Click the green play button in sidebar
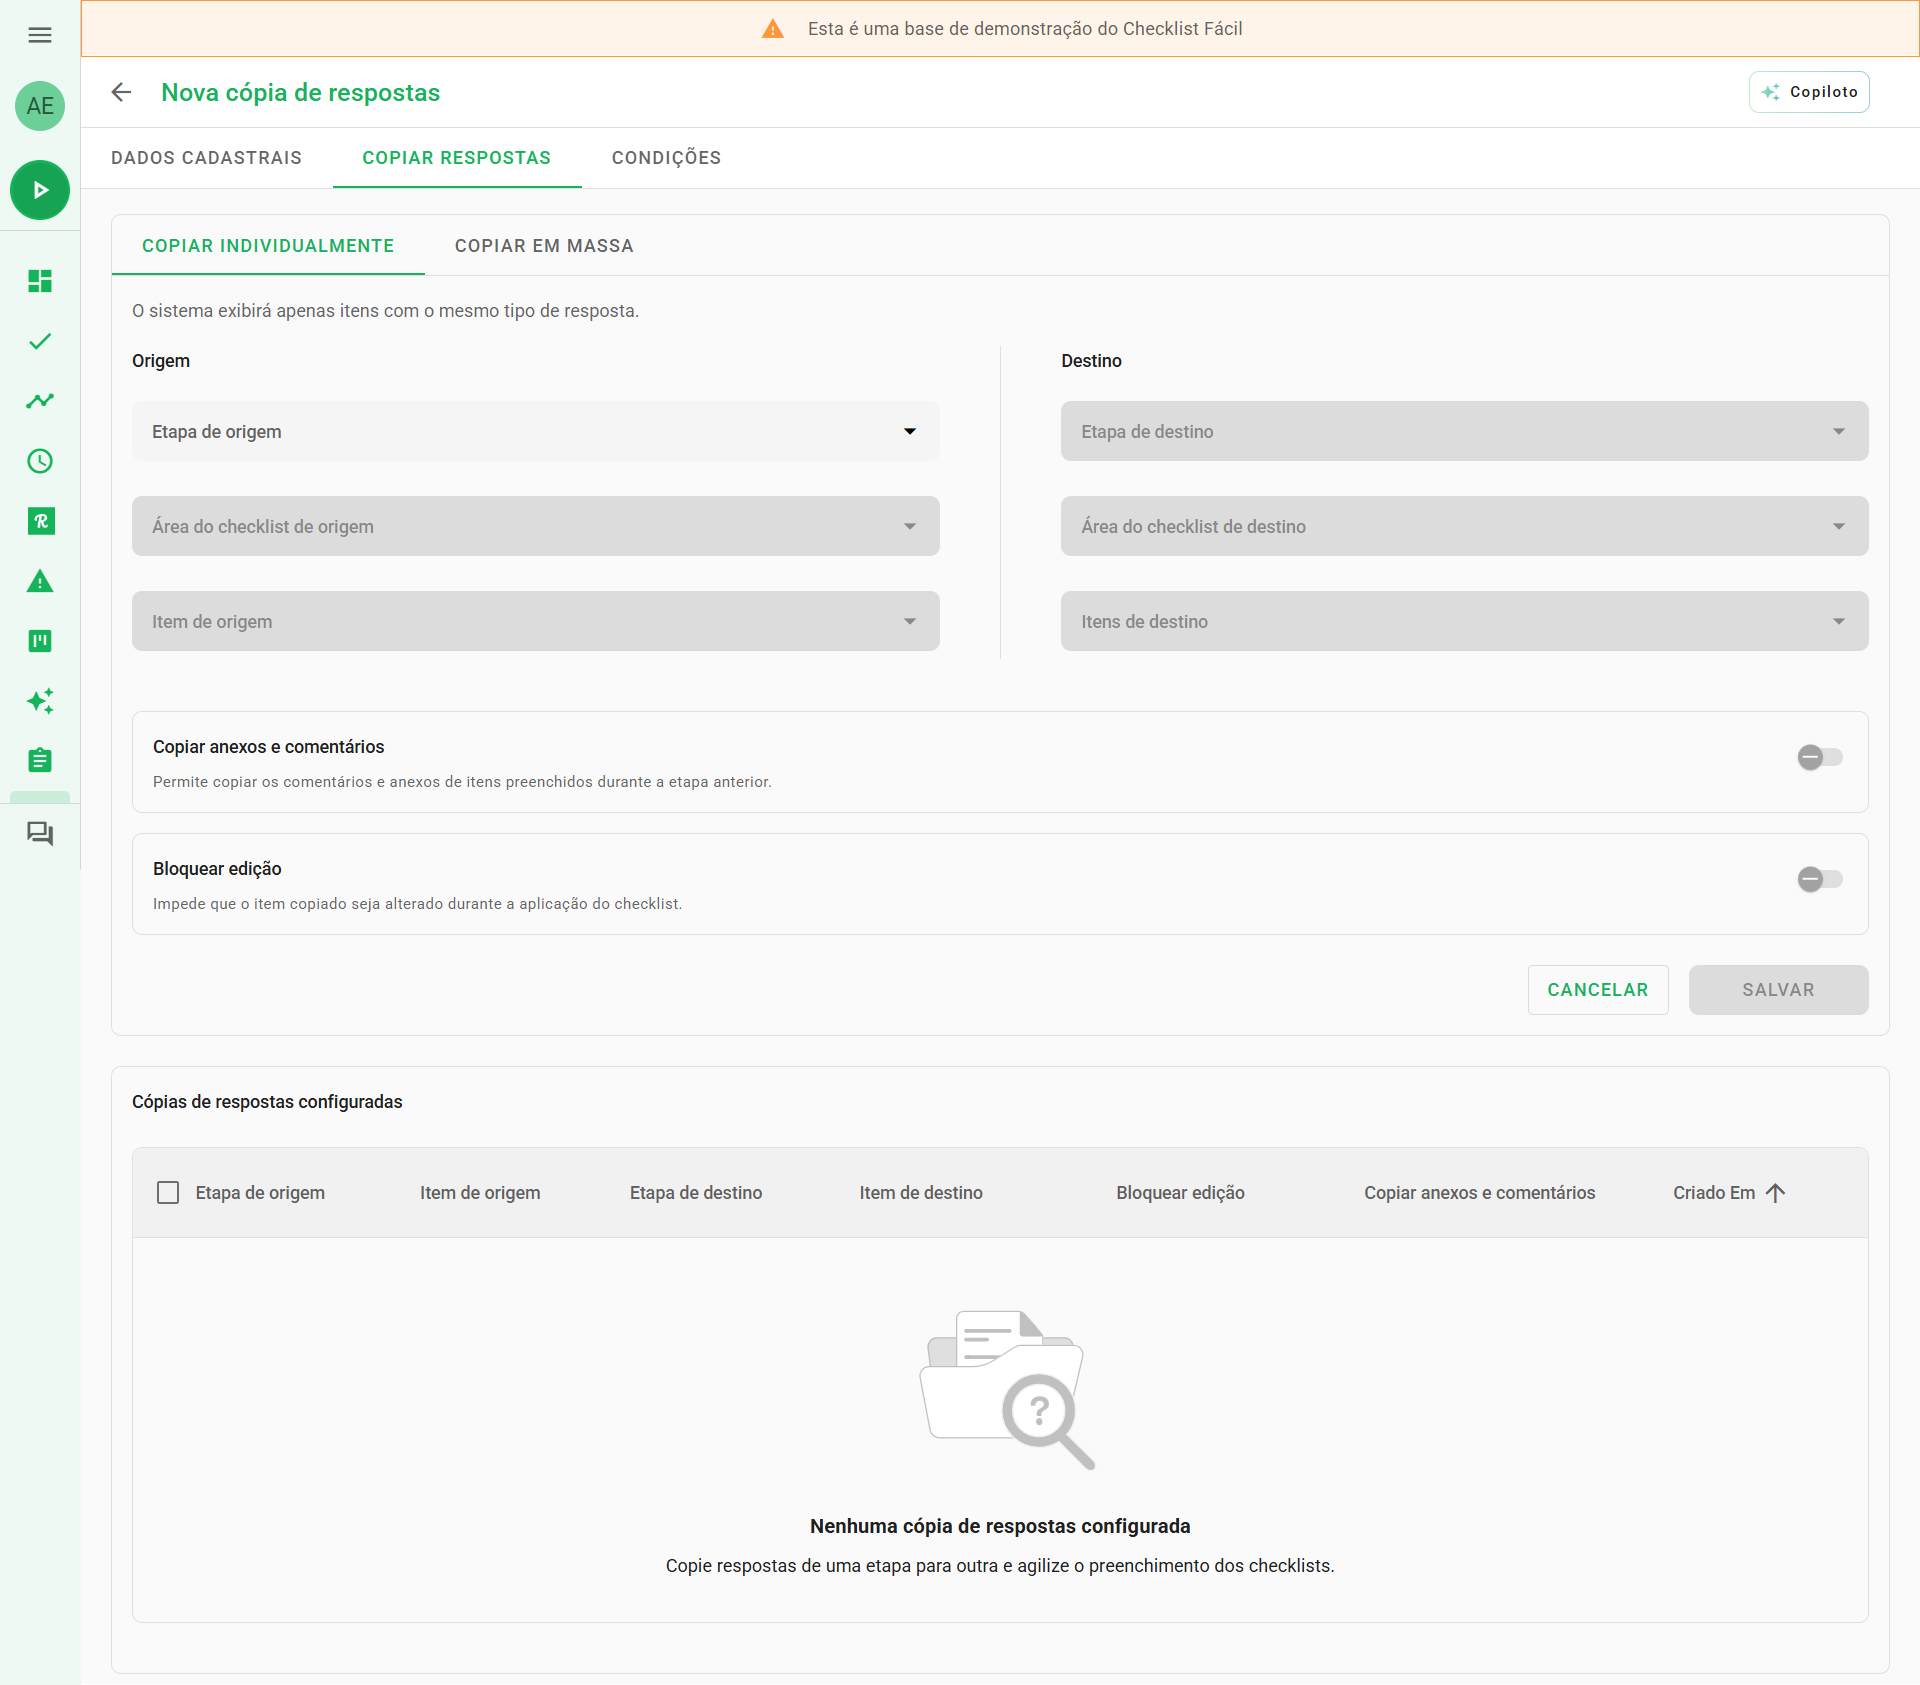 [40, 190]
